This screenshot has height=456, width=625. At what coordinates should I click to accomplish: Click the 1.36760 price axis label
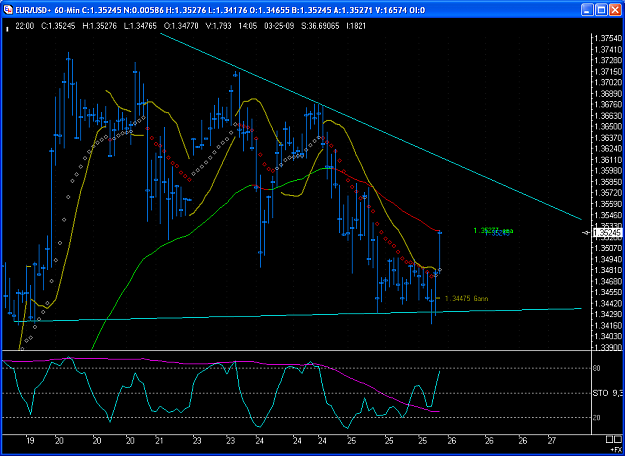click(x=607, y=105)
